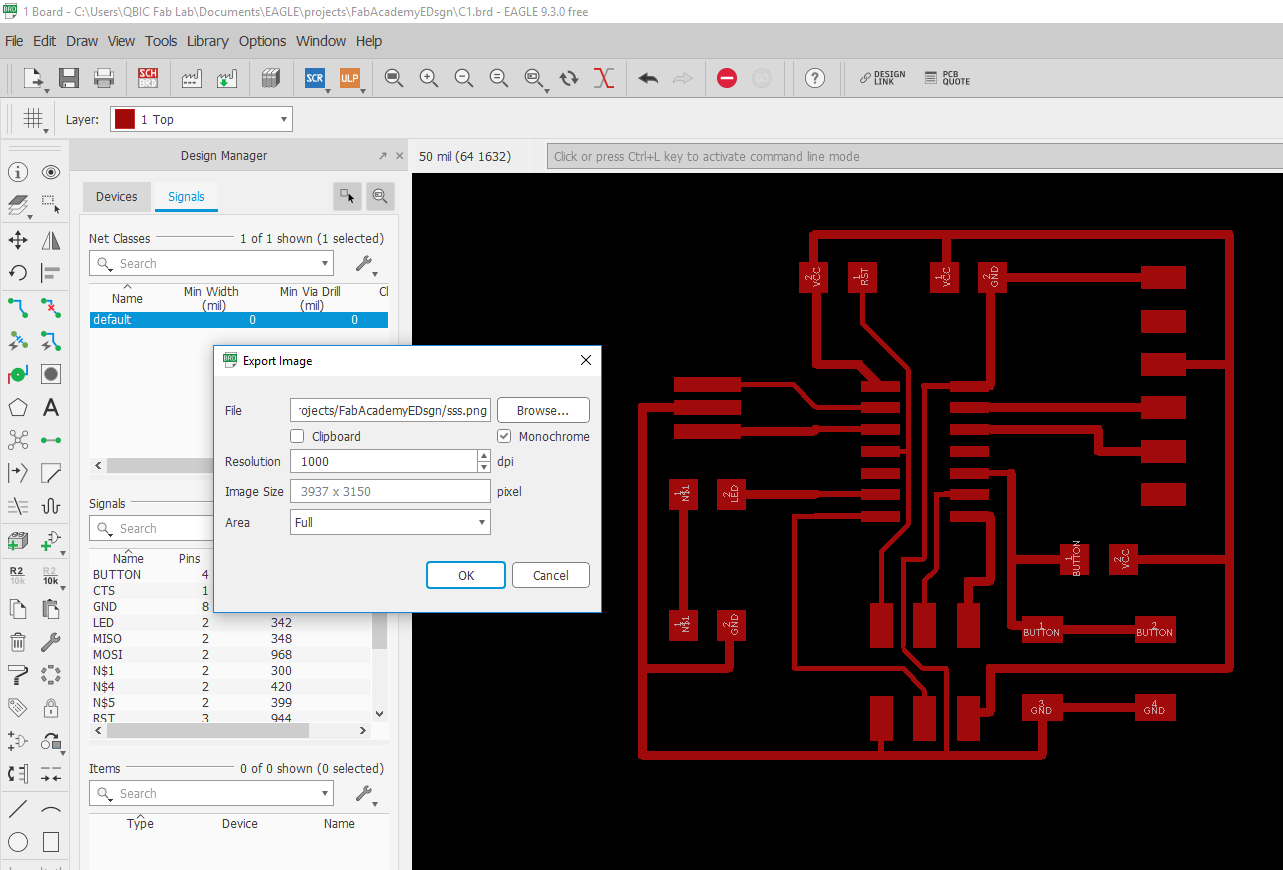Image resolution: width=1283 pixels, height=870 pixels.
Task: Open the Design Link tool
Action: 882,78
